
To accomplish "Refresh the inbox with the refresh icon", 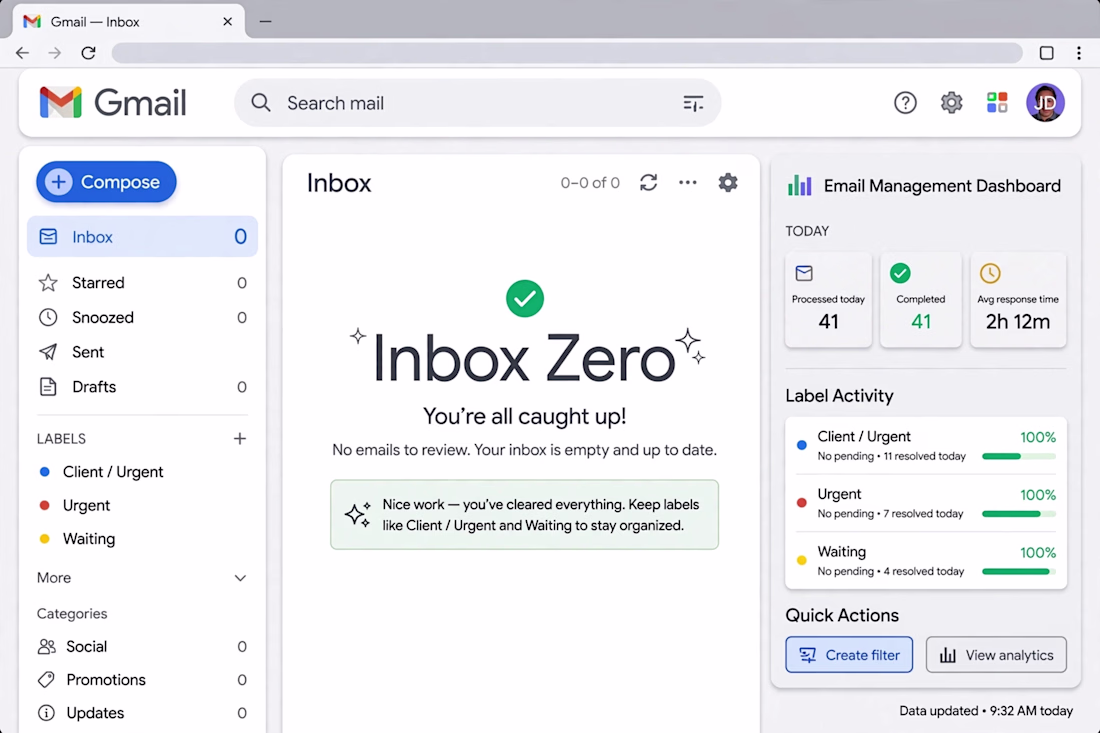I will click(648, 182).
